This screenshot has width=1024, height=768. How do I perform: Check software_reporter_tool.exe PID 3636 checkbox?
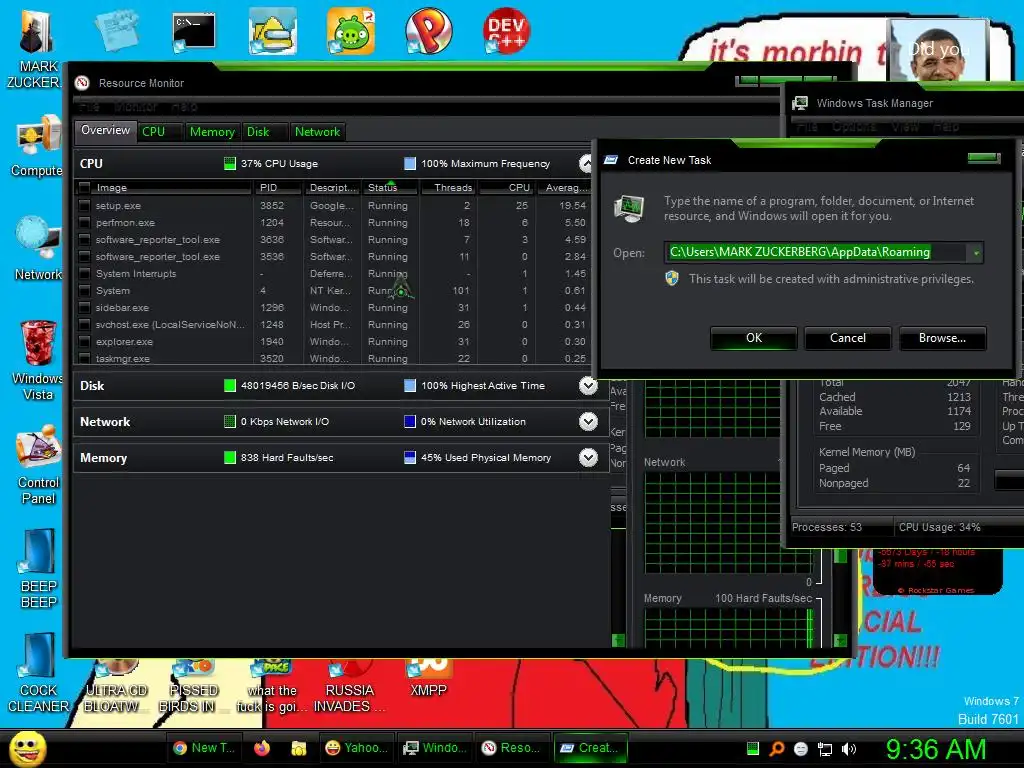(x=84, y=239)
